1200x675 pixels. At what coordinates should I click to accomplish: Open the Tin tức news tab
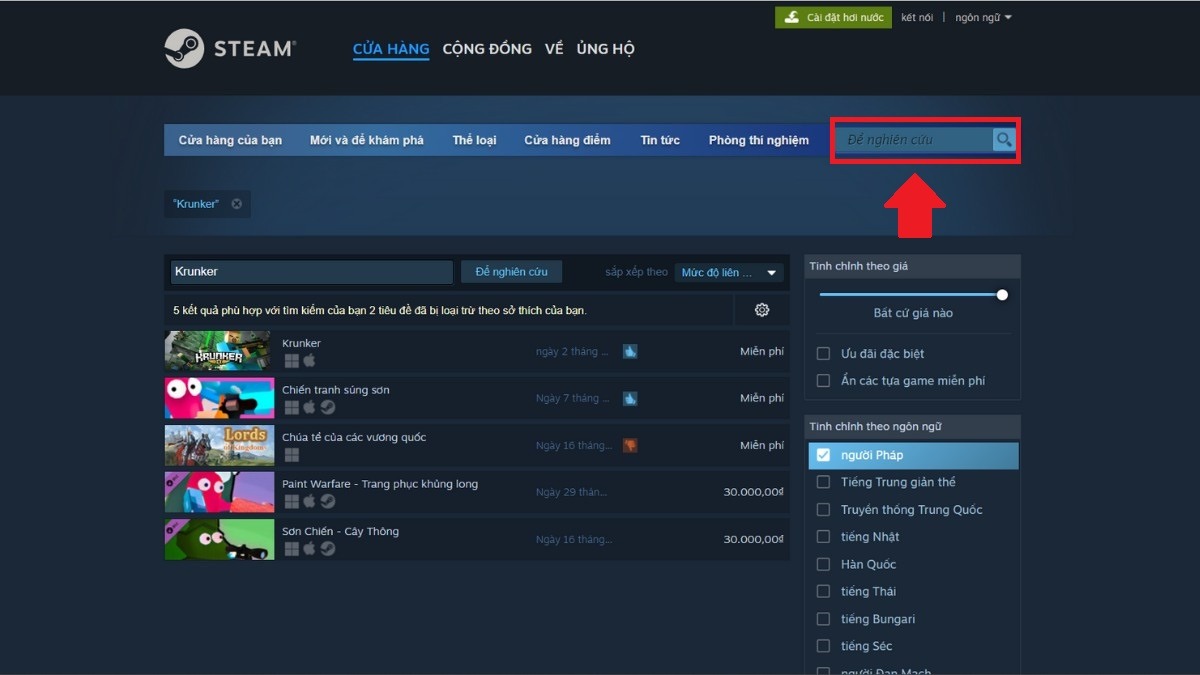point(660,140)
